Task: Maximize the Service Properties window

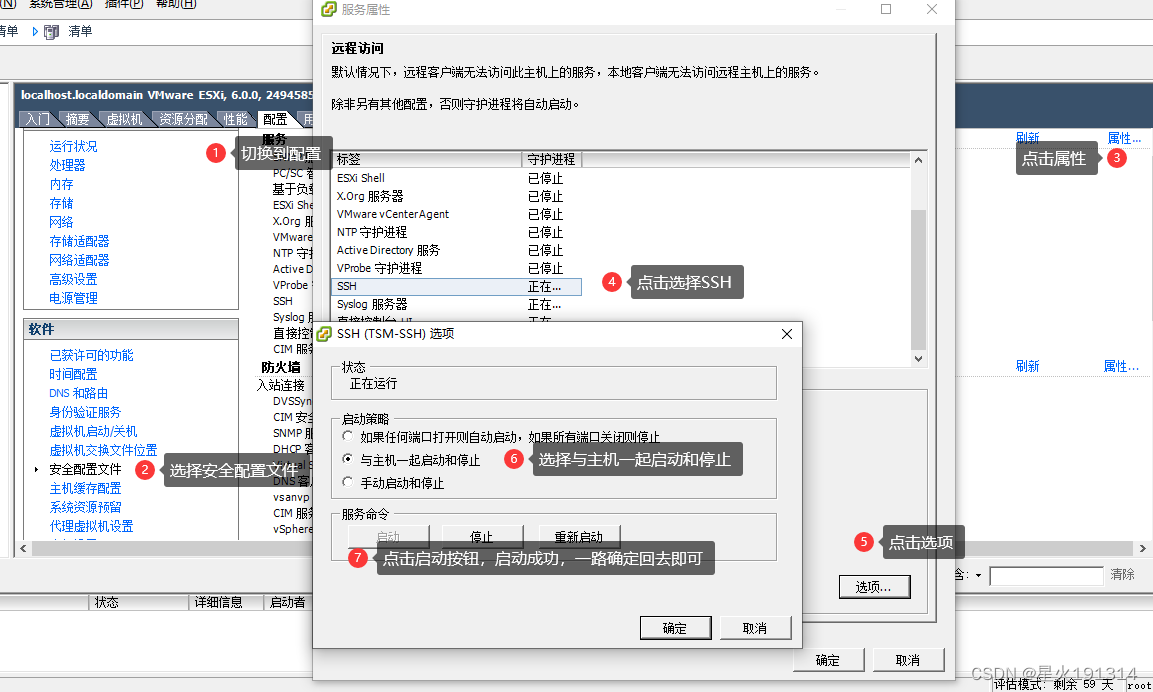Action: point(886,9)
